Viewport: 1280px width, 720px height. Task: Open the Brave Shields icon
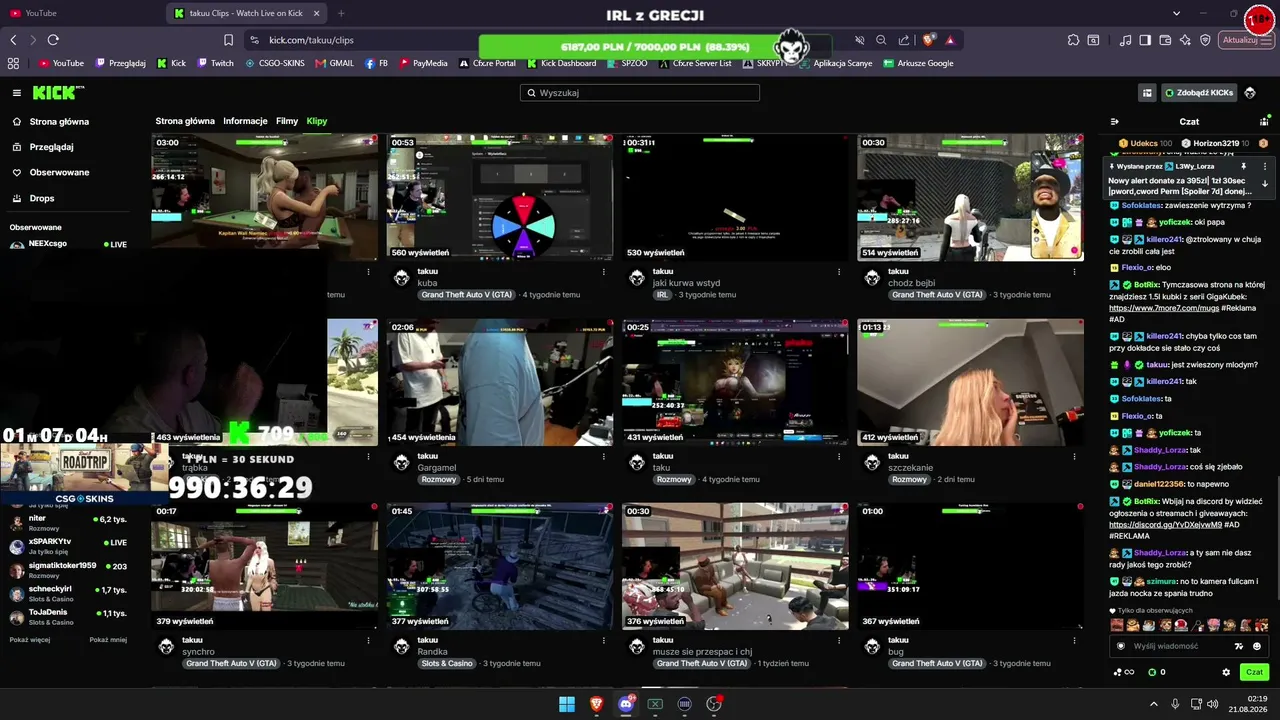tap(927, 40)
